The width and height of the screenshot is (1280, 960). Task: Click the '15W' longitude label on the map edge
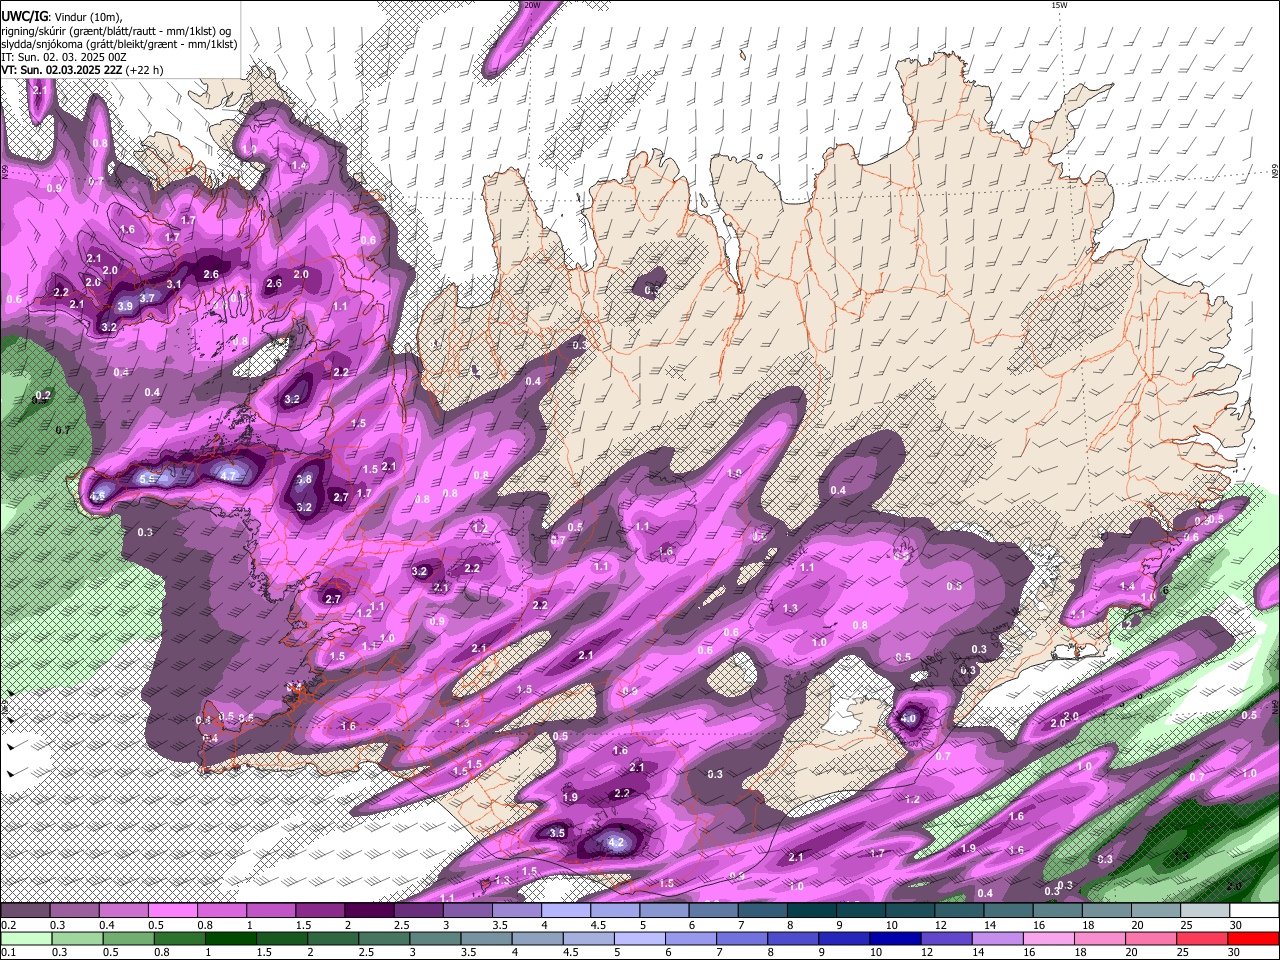(1059, 5)
